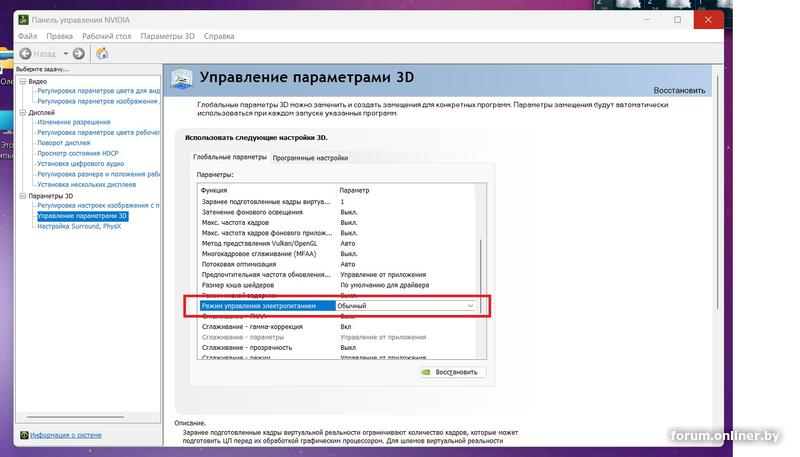
Task: Select Макс. частота кадров фонового приложения row
Action: (337, 233)
